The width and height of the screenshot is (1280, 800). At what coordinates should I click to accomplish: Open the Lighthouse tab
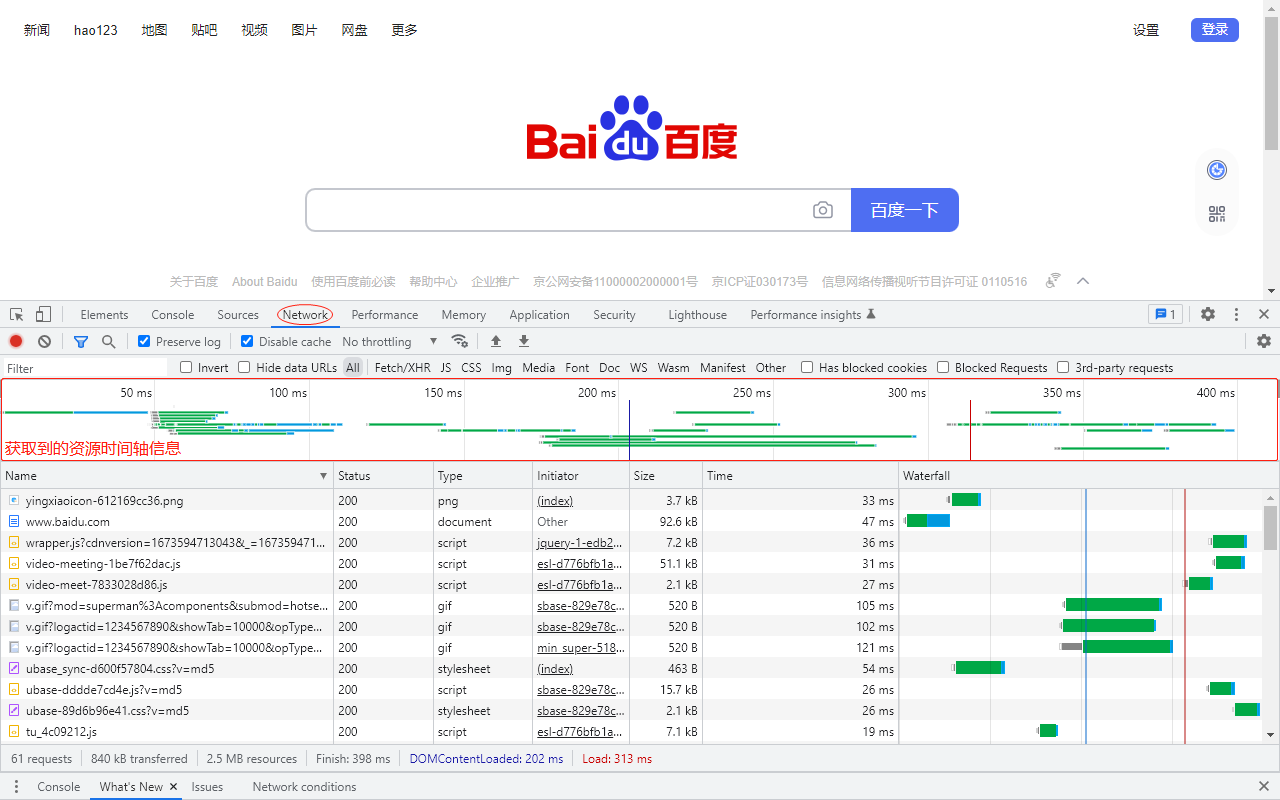[697, 314]
